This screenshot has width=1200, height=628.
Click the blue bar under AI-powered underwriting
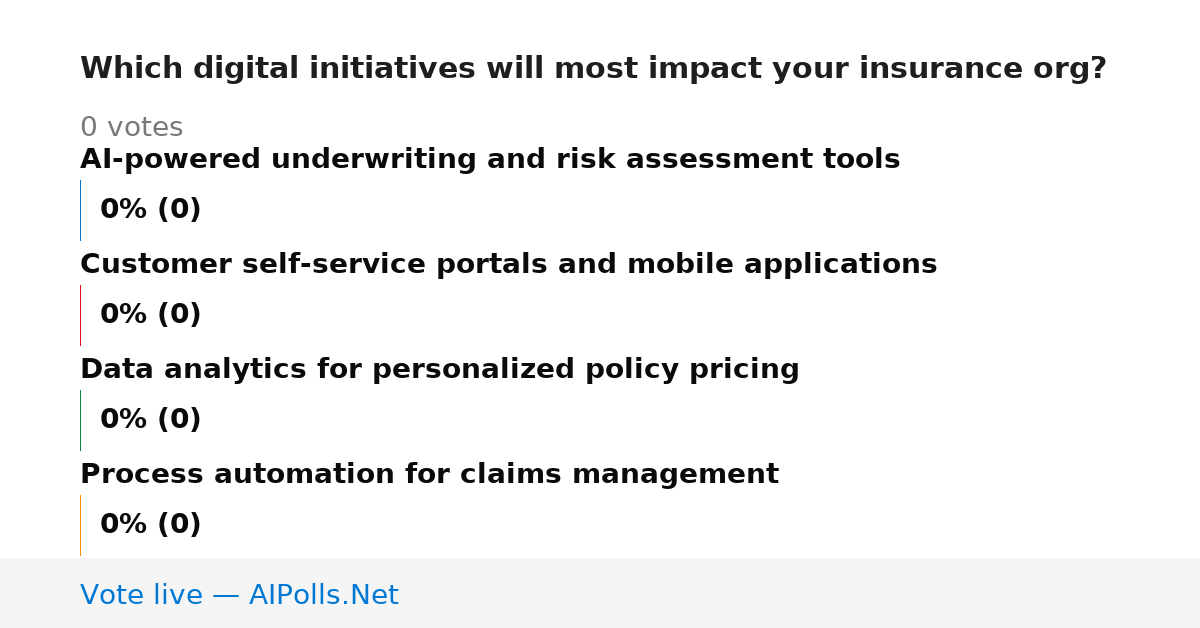pyautogui.click(x=80, y=210)
